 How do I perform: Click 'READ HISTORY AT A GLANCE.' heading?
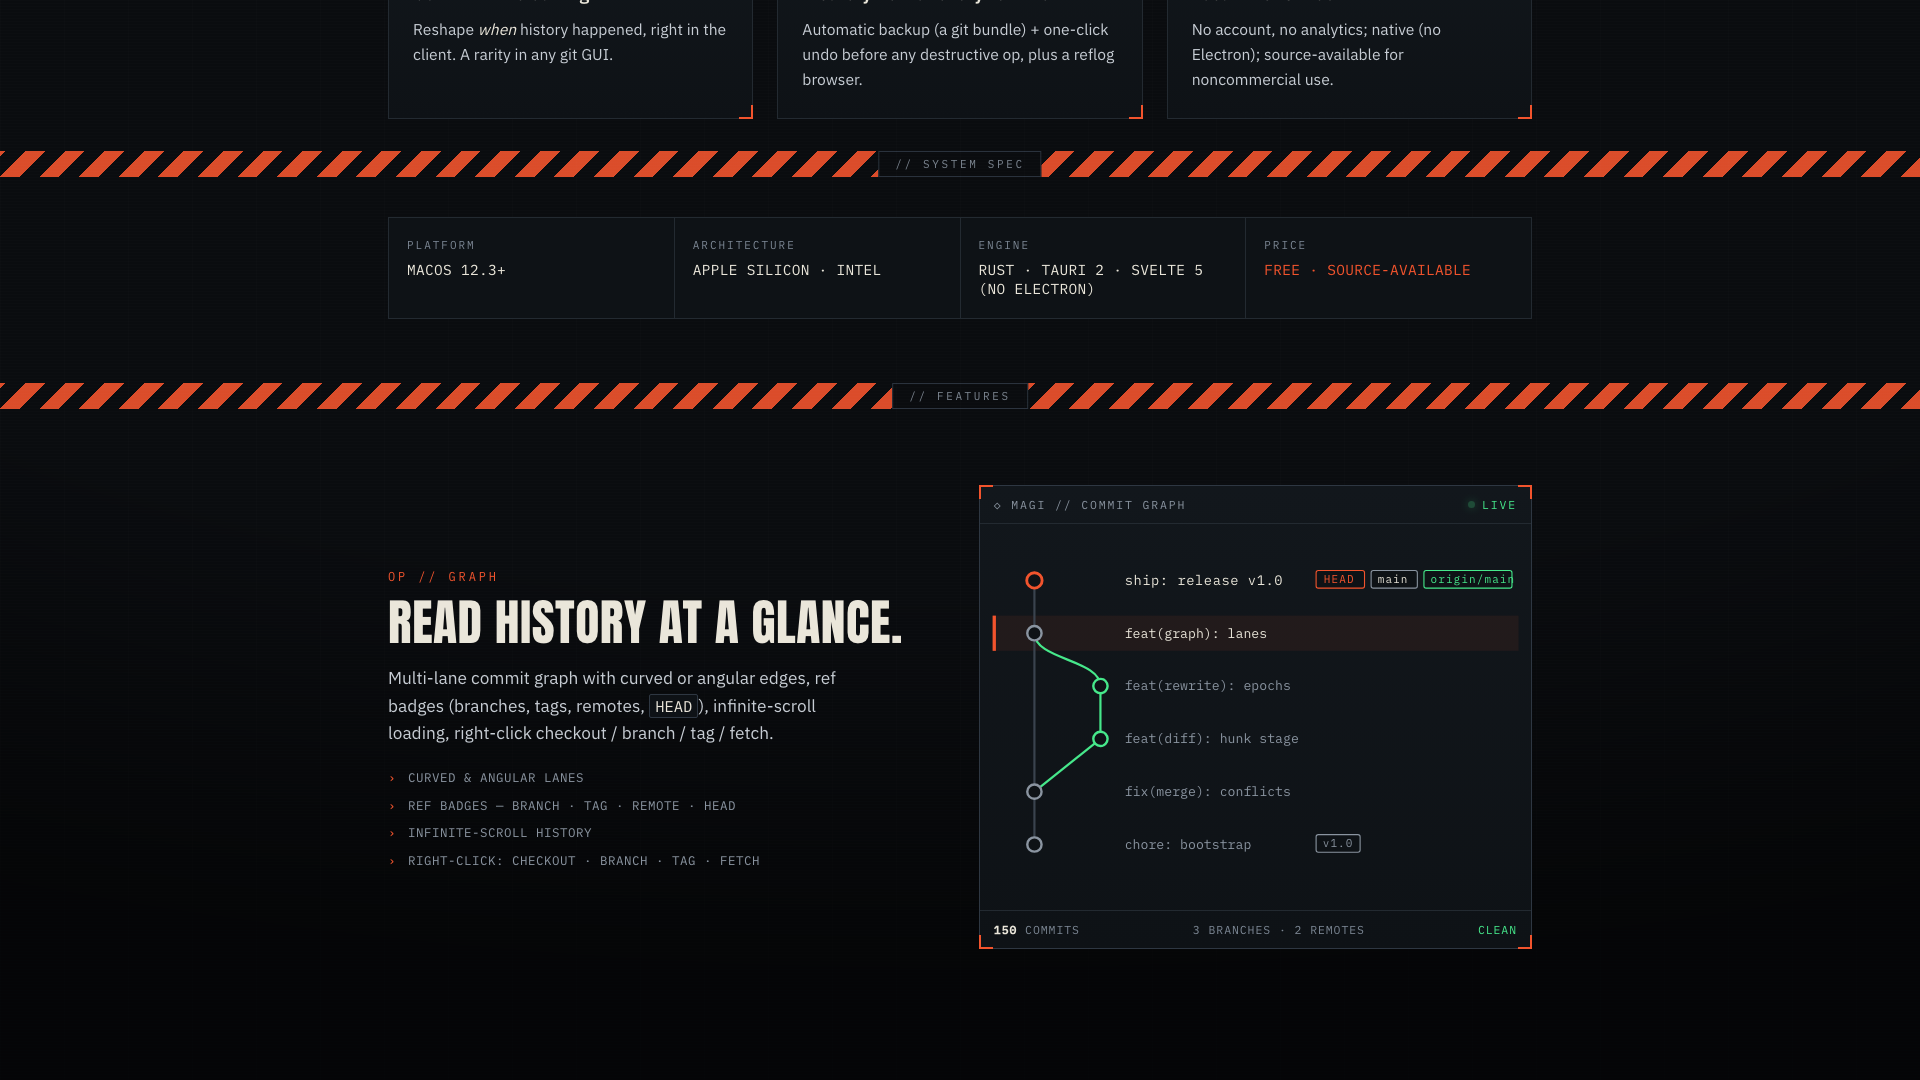[645, 623]
